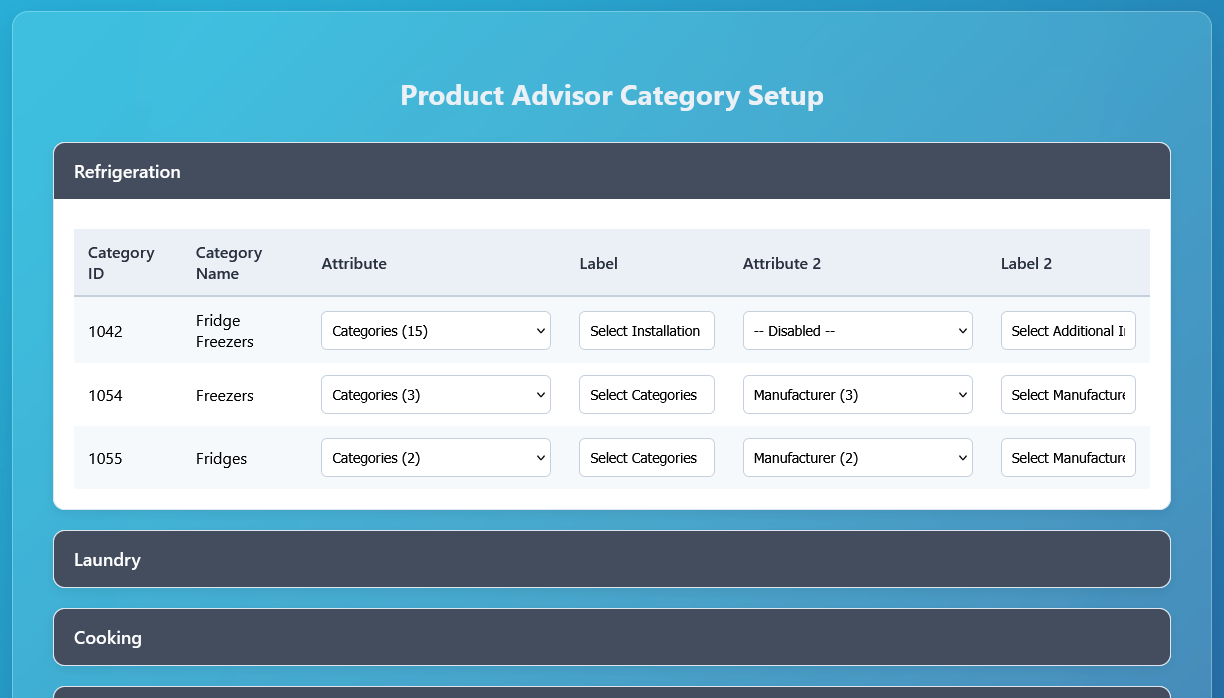This screenshot has width=1224, height=698.
Task: Open the Categories (15) attribute dropdown
Action: [435, 331]
